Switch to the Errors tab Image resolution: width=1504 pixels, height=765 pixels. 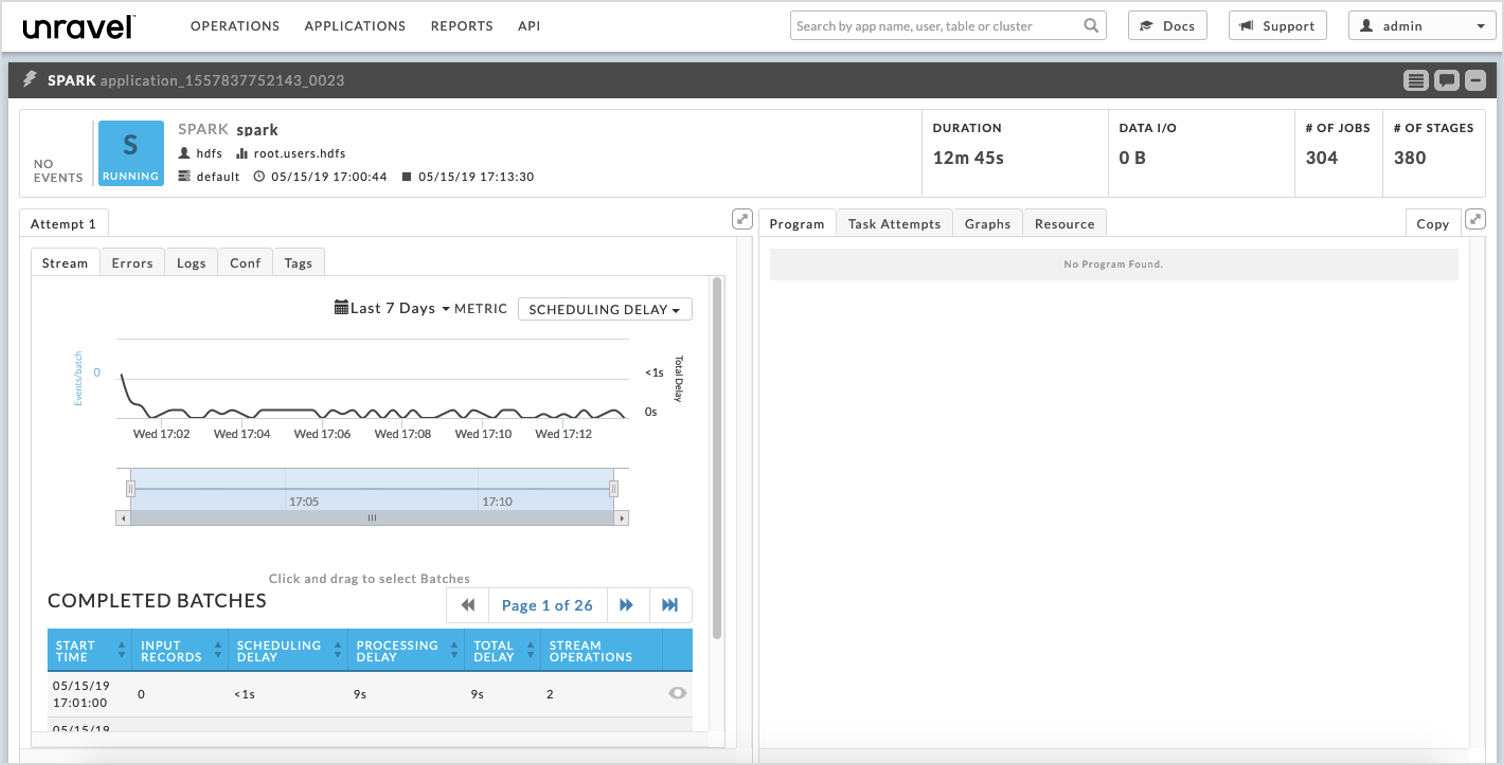tap(132, 263)
